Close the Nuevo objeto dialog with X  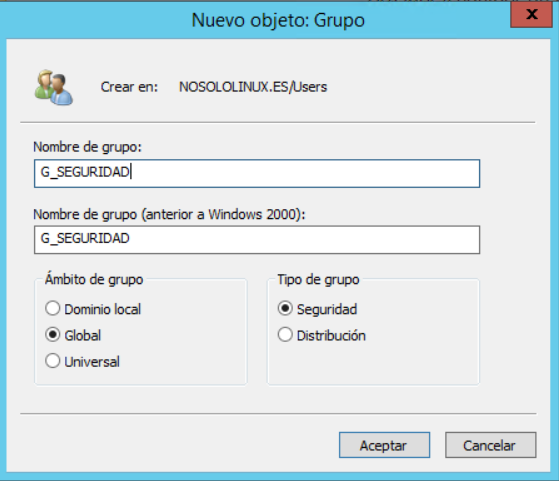tap(532, 14)
